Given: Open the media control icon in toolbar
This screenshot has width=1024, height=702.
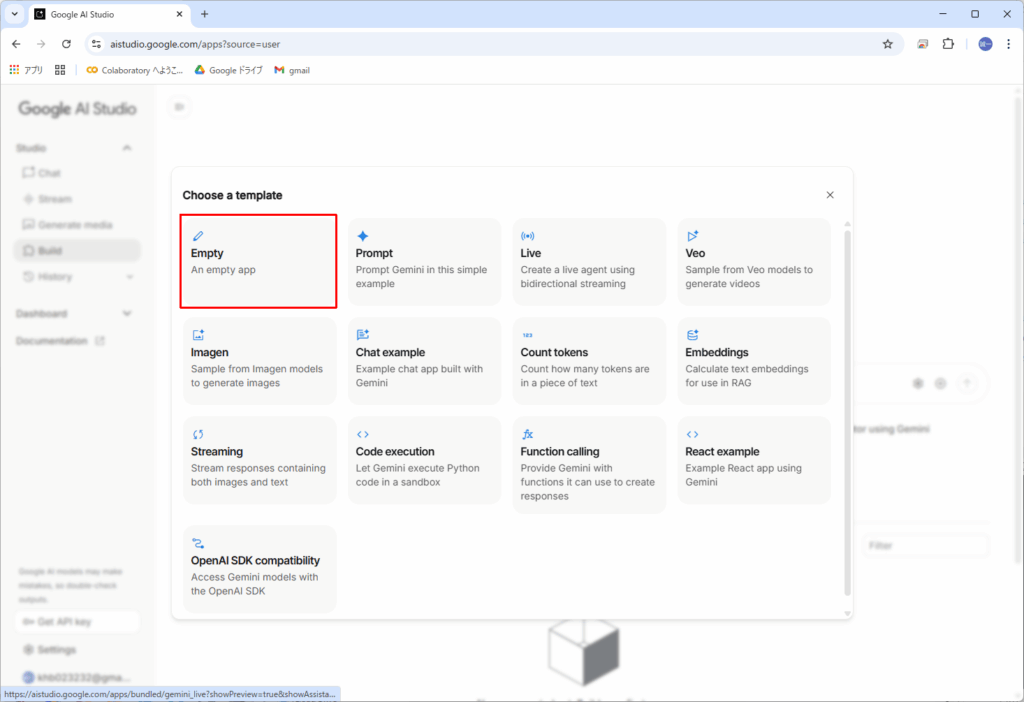Looking at the screenshot, I should [x=922, y=44].
